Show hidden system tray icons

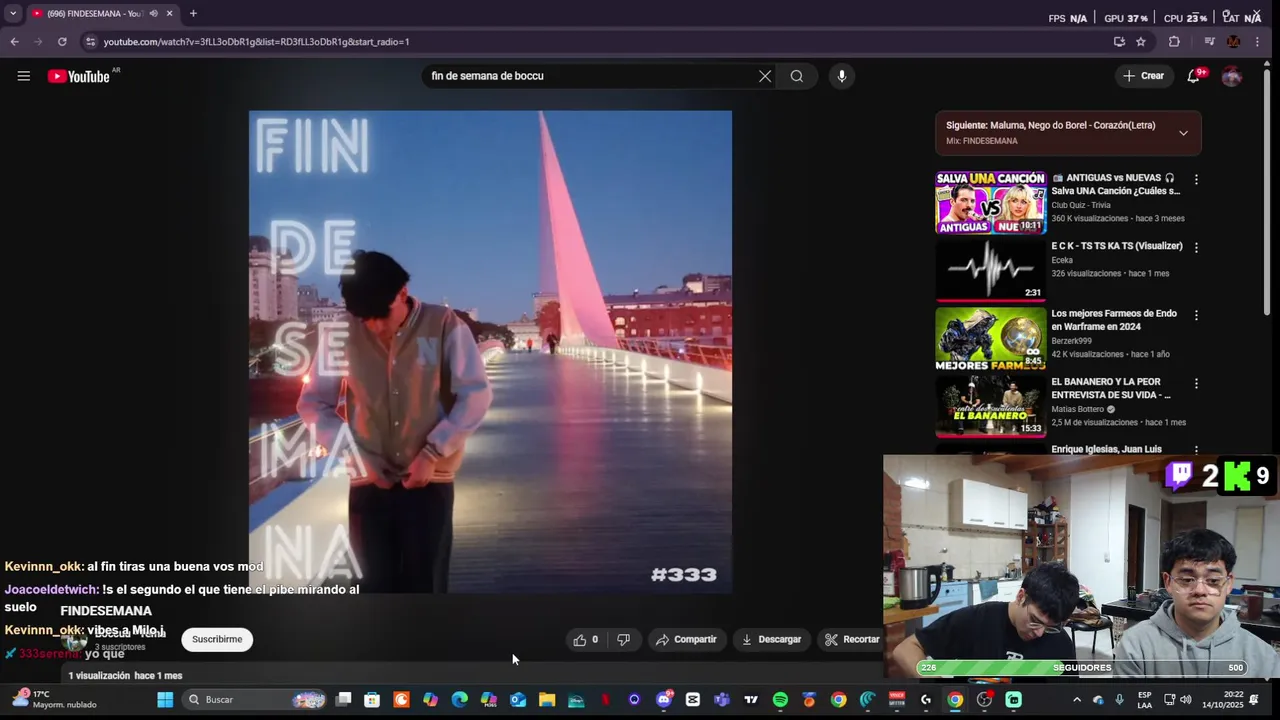(1076, 700)
